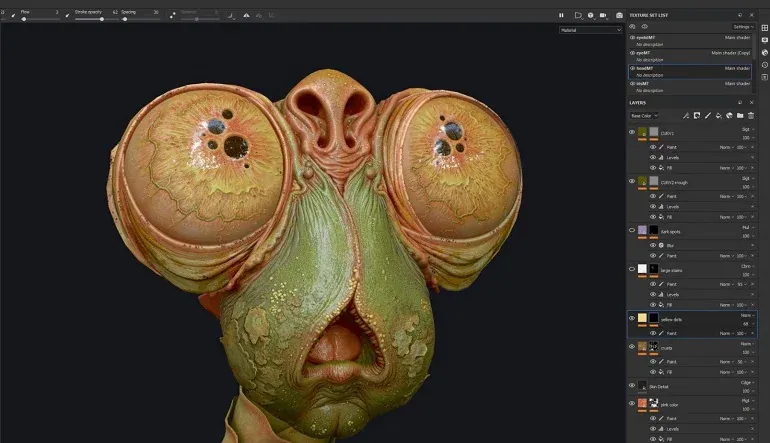
Task: Add a smart material using the sphere icon
Action: tap(729, 116)
